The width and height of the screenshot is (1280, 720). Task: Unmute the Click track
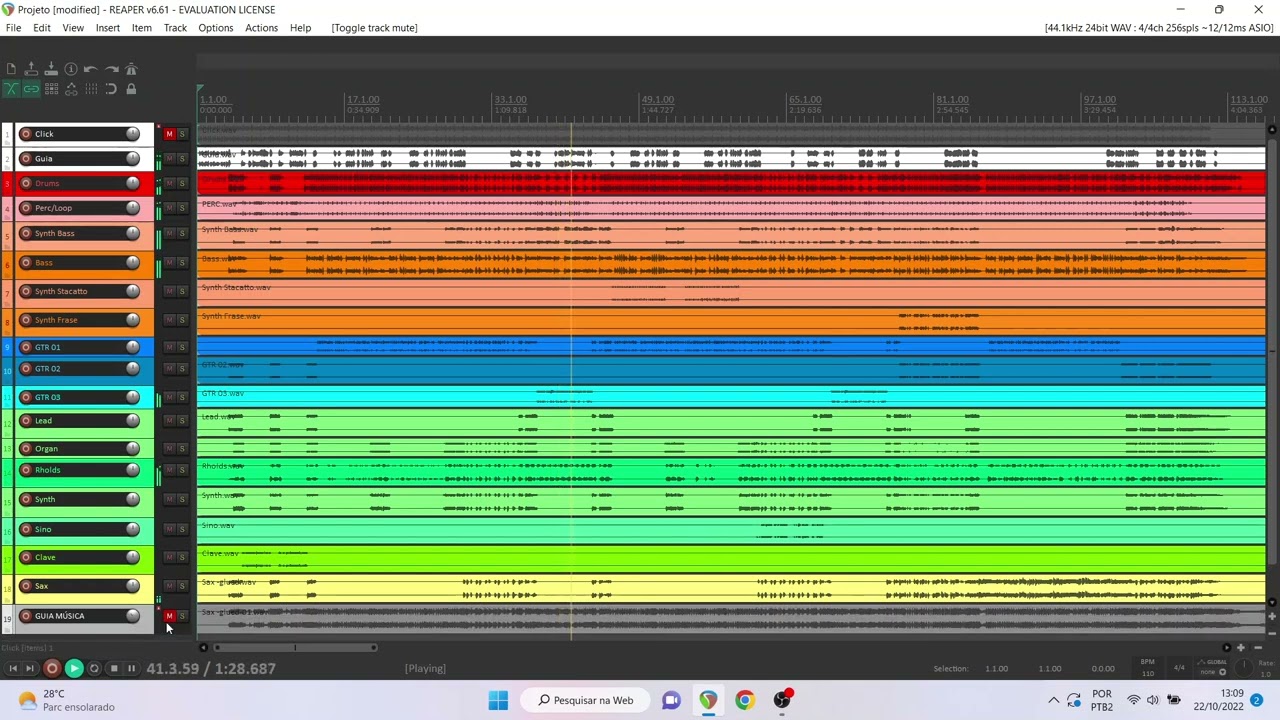(x=170, y=134)
